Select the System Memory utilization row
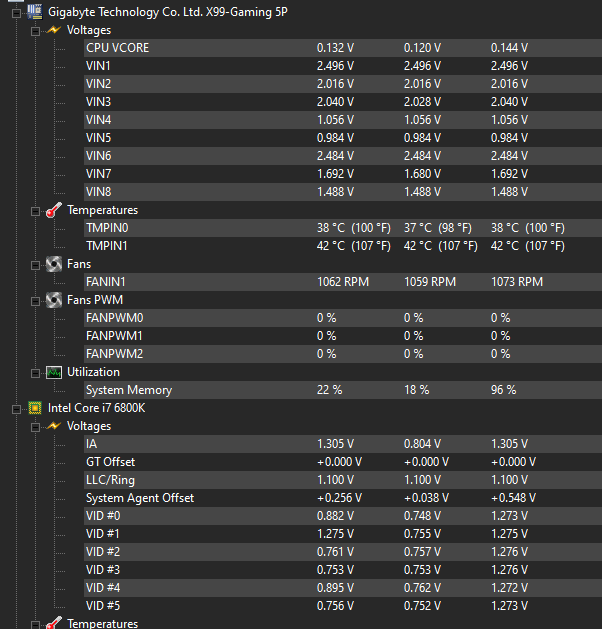The height and width of the screenshot is (629, 602). click(x=343, y=390)
